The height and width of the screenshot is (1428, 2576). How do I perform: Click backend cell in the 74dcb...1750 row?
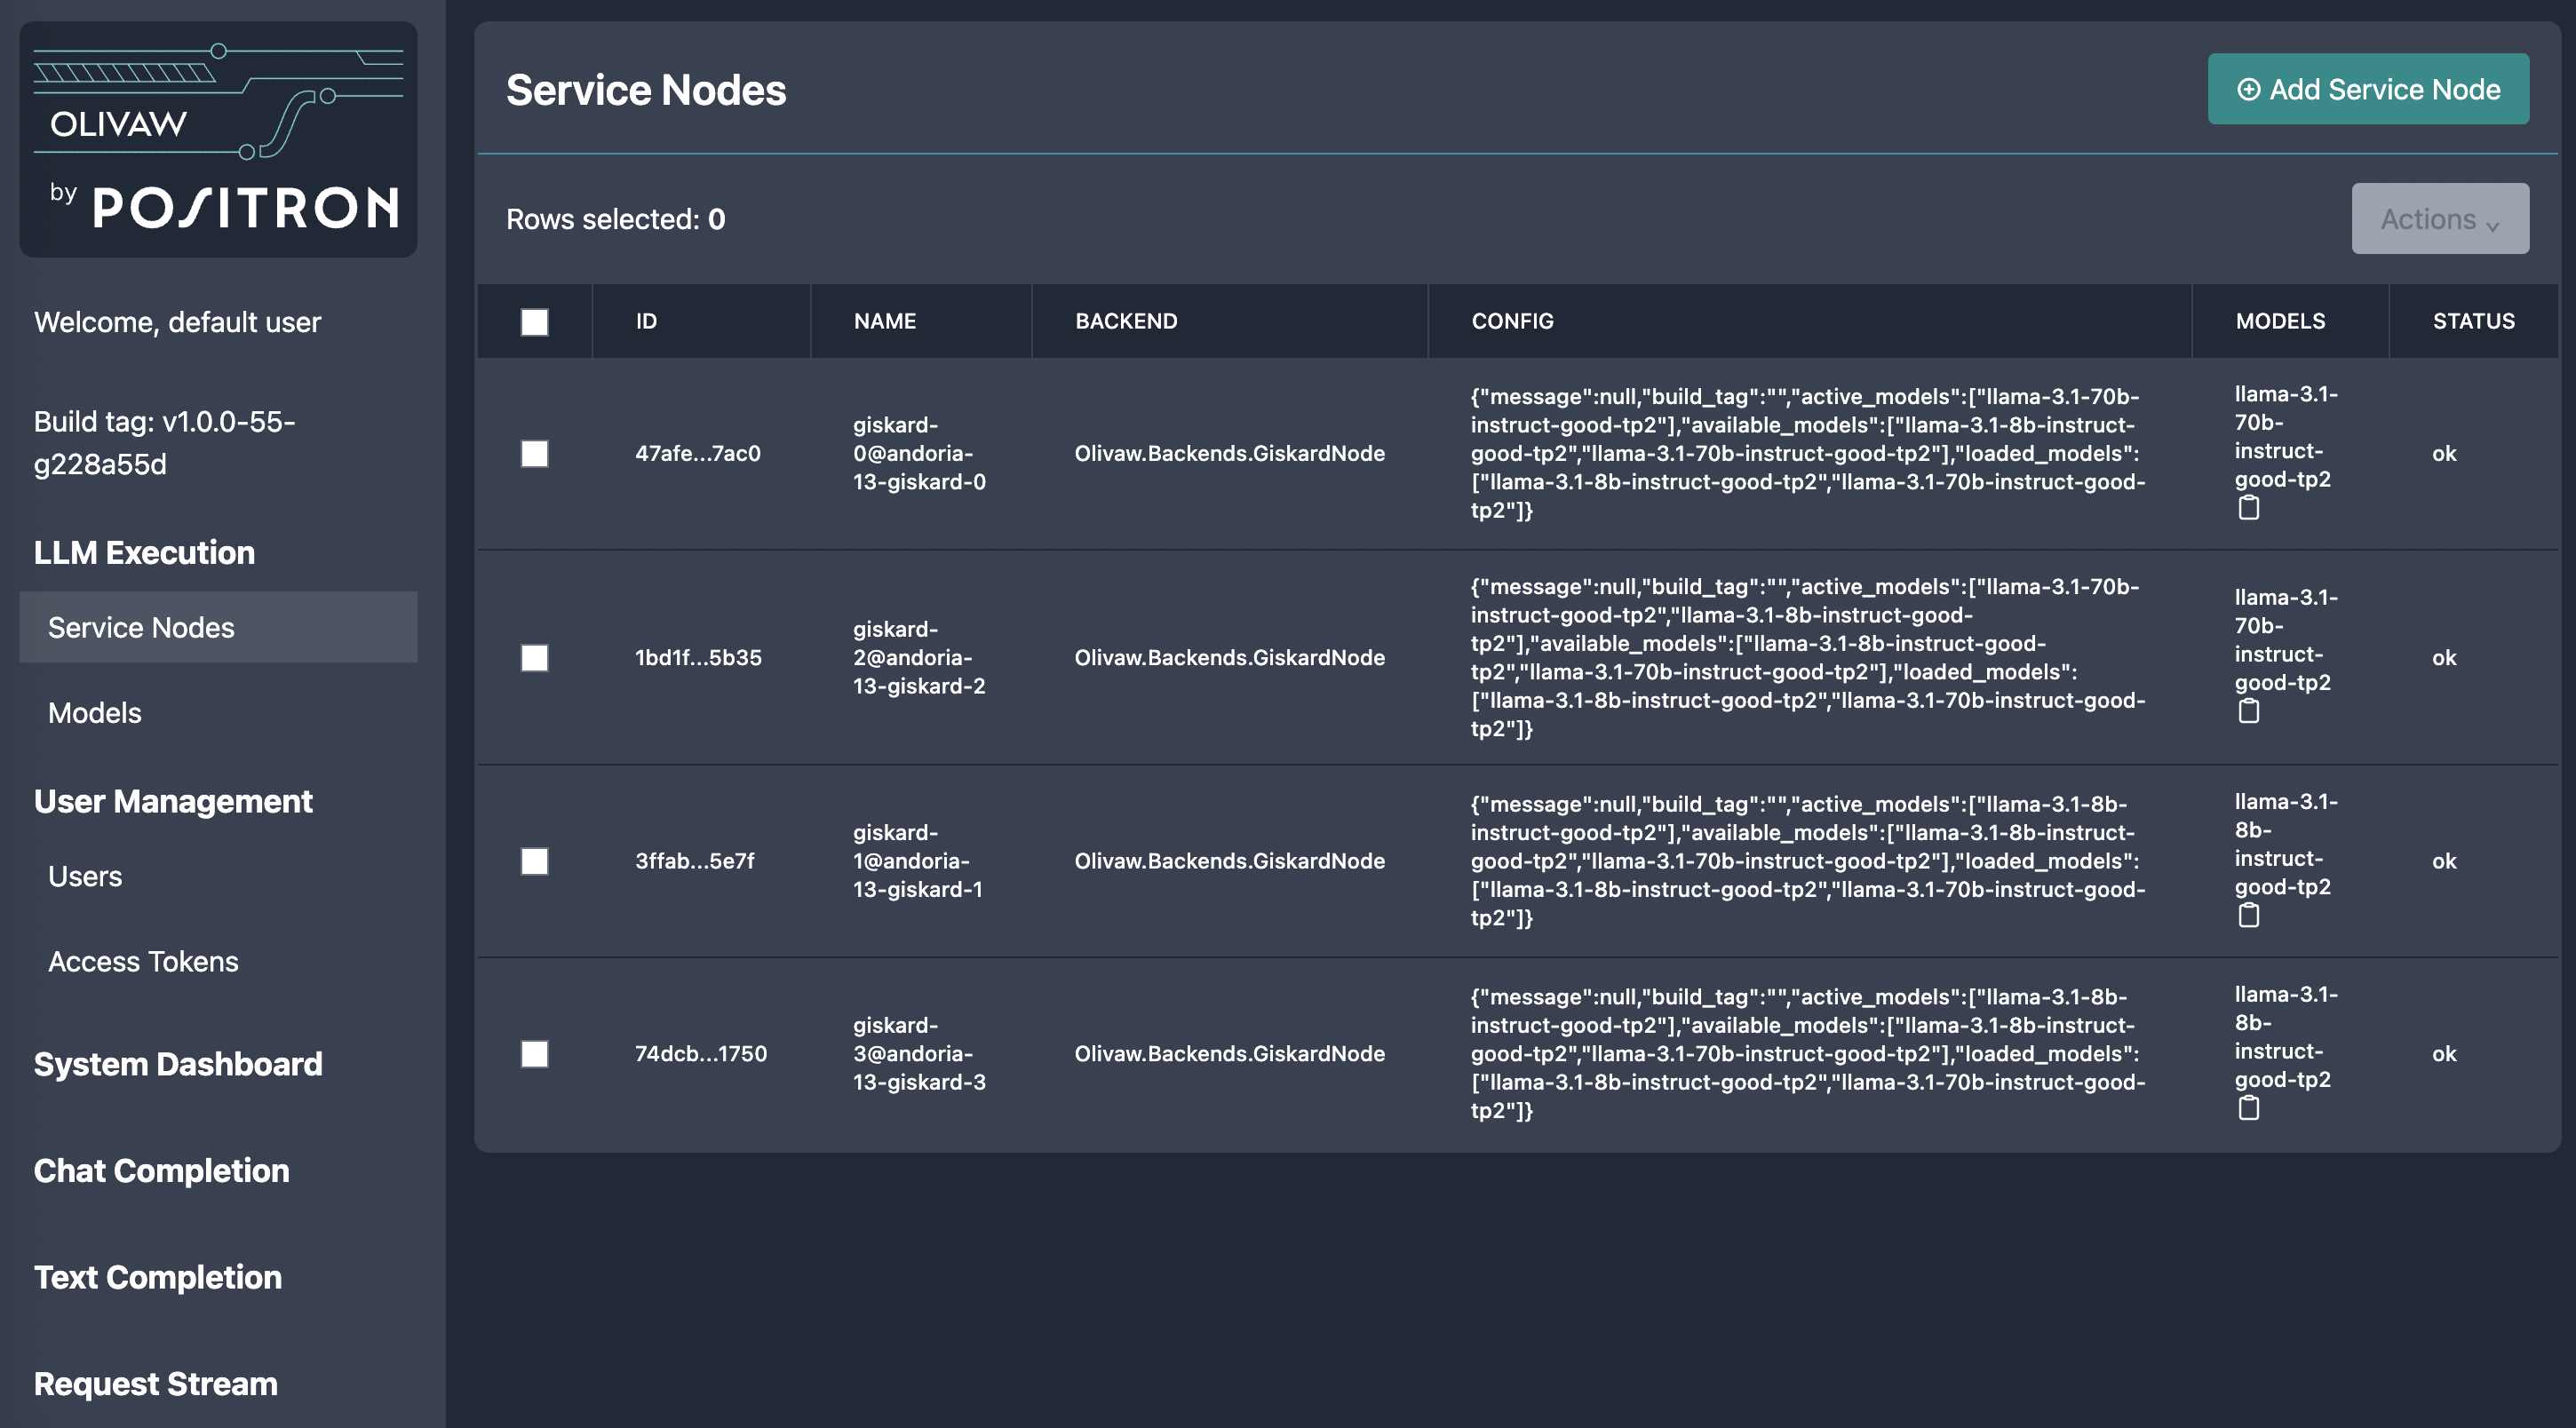[1229, 1053]
